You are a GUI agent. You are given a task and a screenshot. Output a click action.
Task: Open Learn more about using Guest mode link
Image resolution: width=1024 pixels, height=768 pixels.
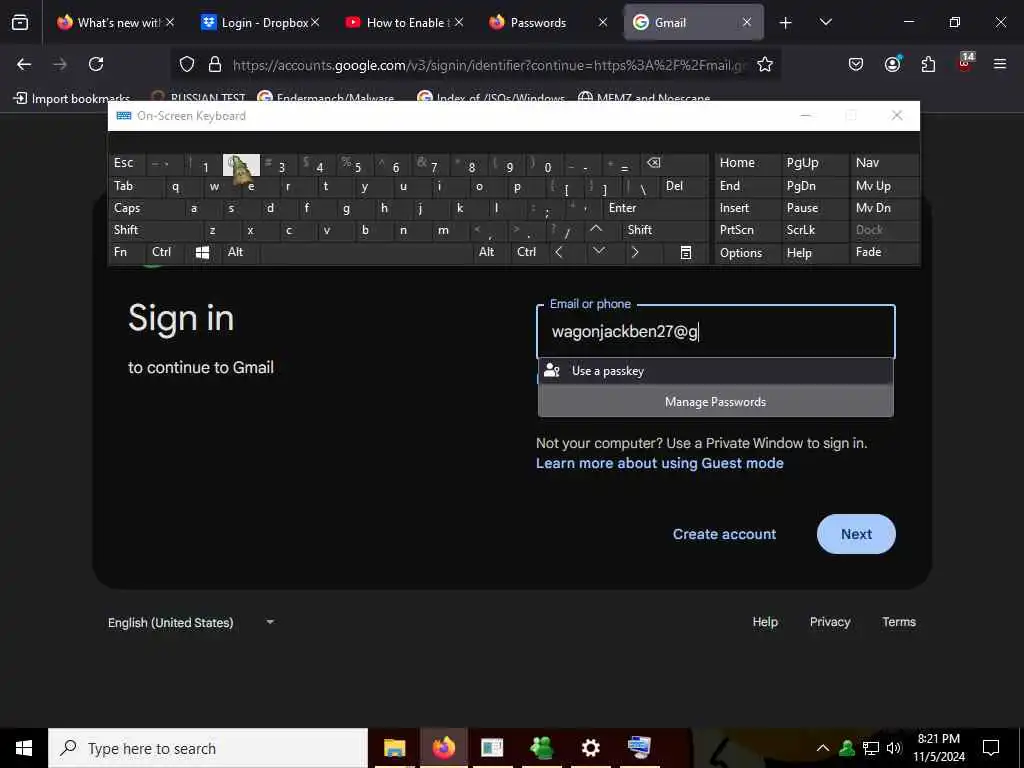tap(660, 463)
